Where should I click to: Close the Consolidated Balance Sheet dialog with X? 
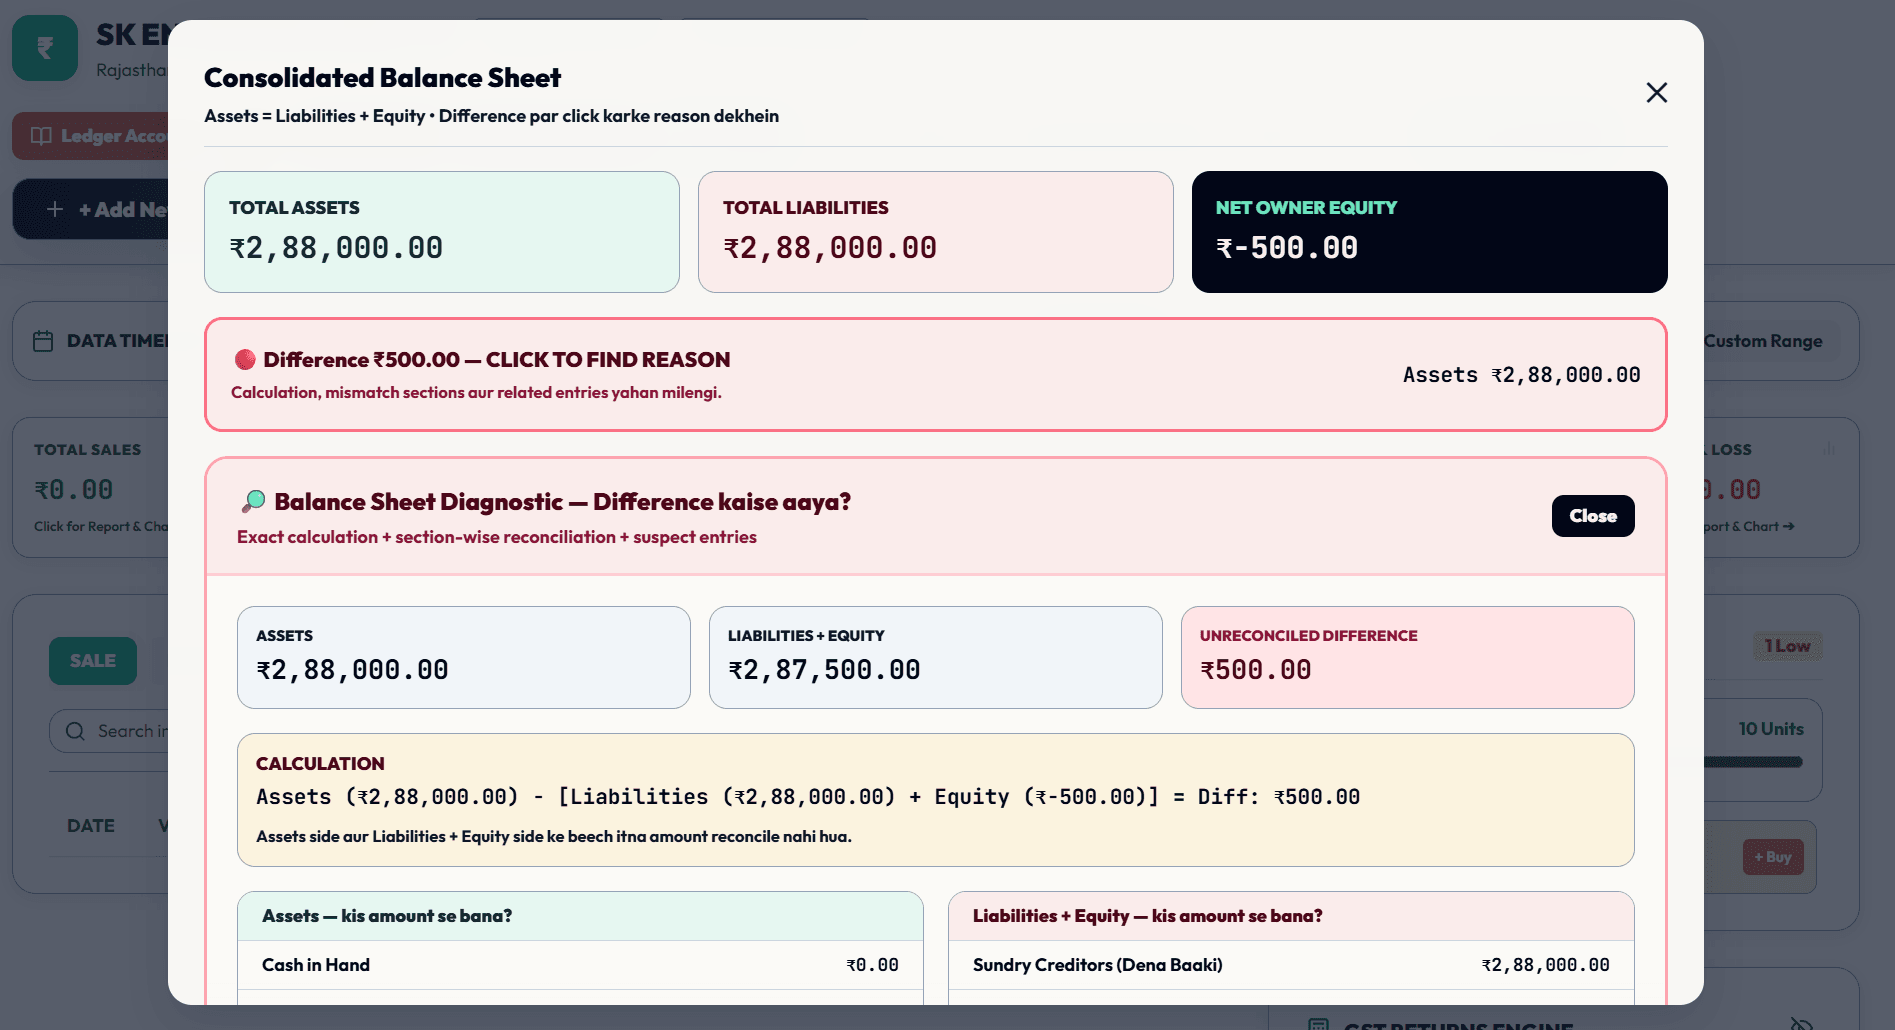pos(1656,93)
